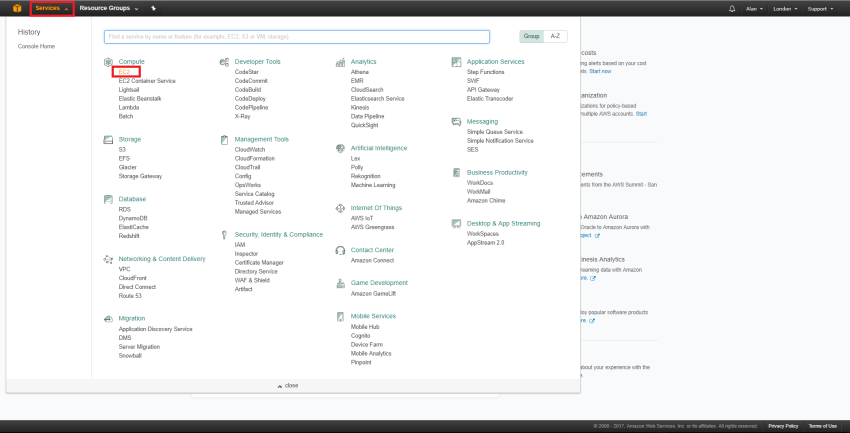Click the Mobile Services phone icon
Screen dimensions: 850x433
point(340,316)
